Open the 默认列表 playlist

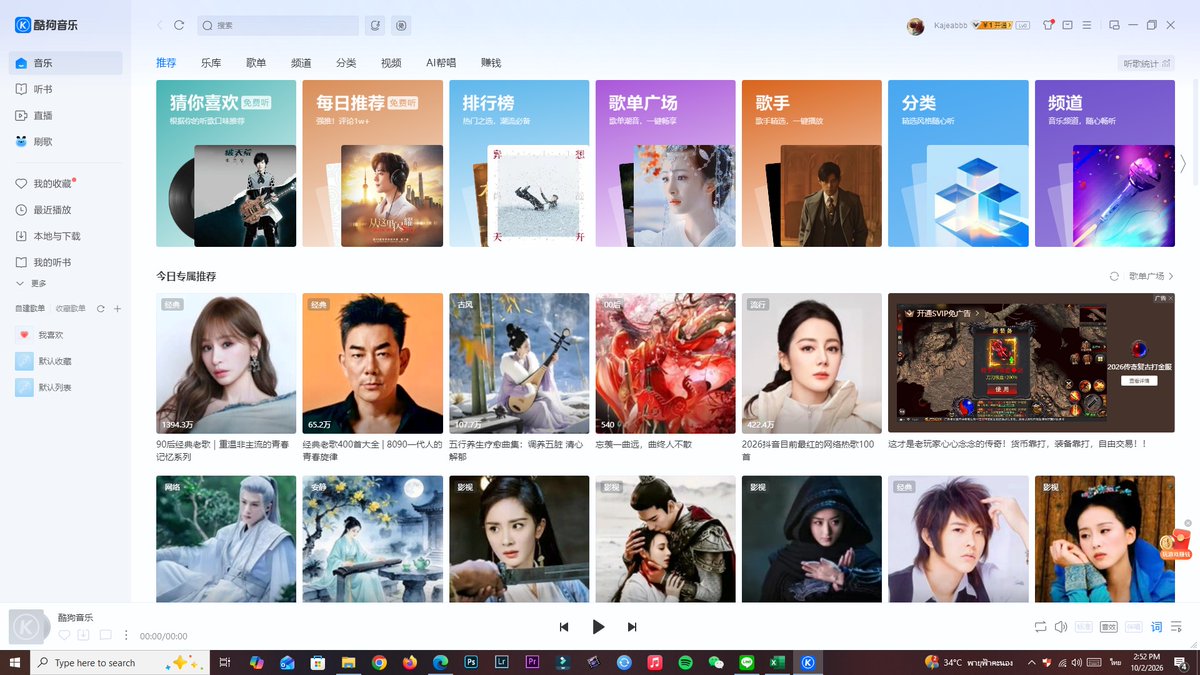coord(66,387)
